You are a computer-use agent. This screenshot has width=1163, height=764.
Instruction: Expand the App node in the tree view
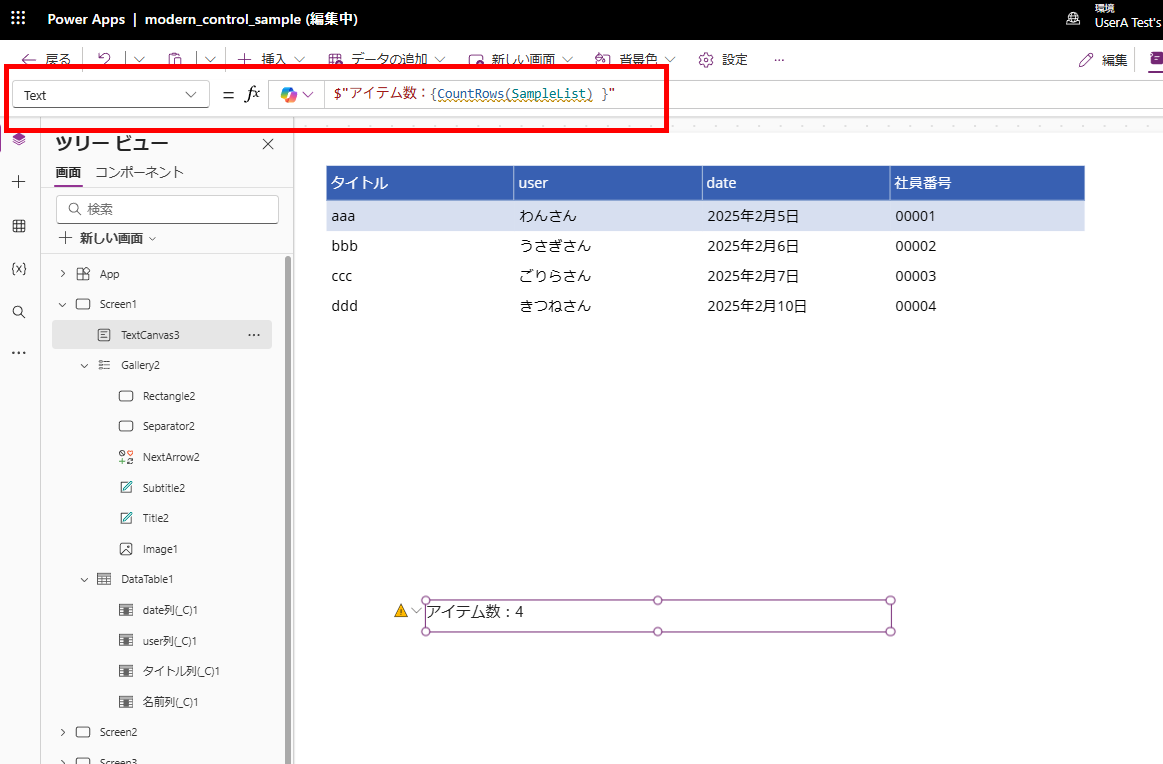(x=64, y=273)
